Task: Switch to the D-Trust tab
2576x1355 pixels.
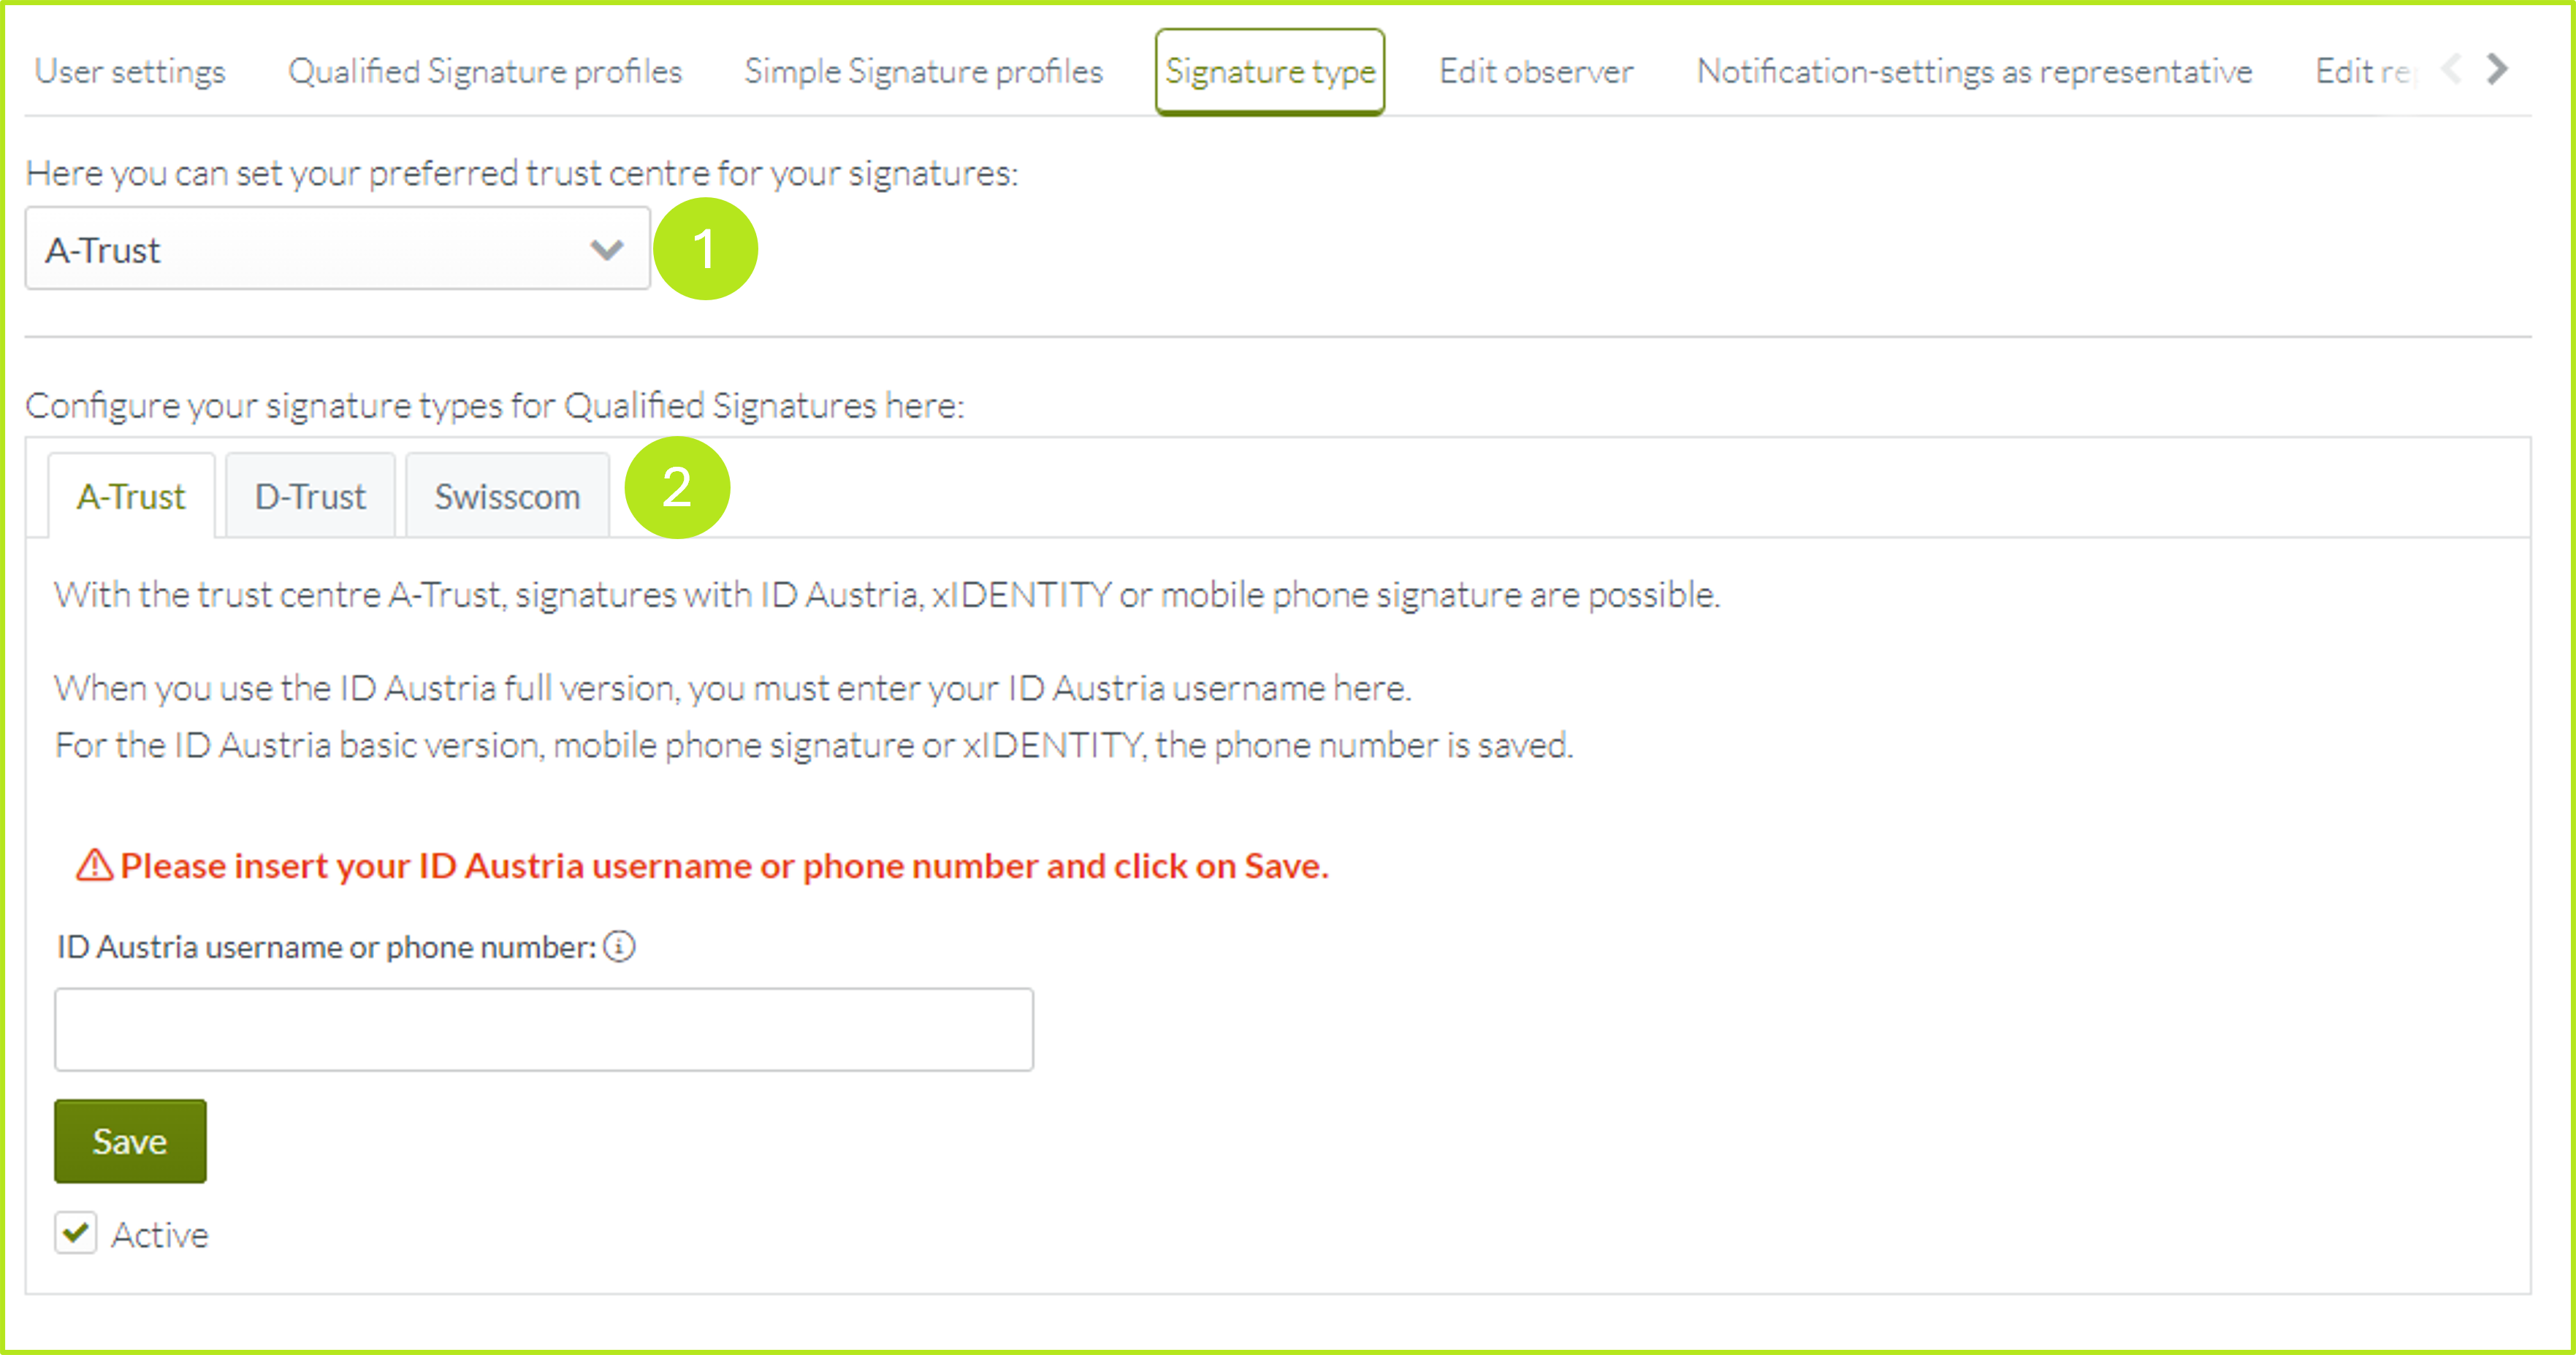Action: (310, 496)
